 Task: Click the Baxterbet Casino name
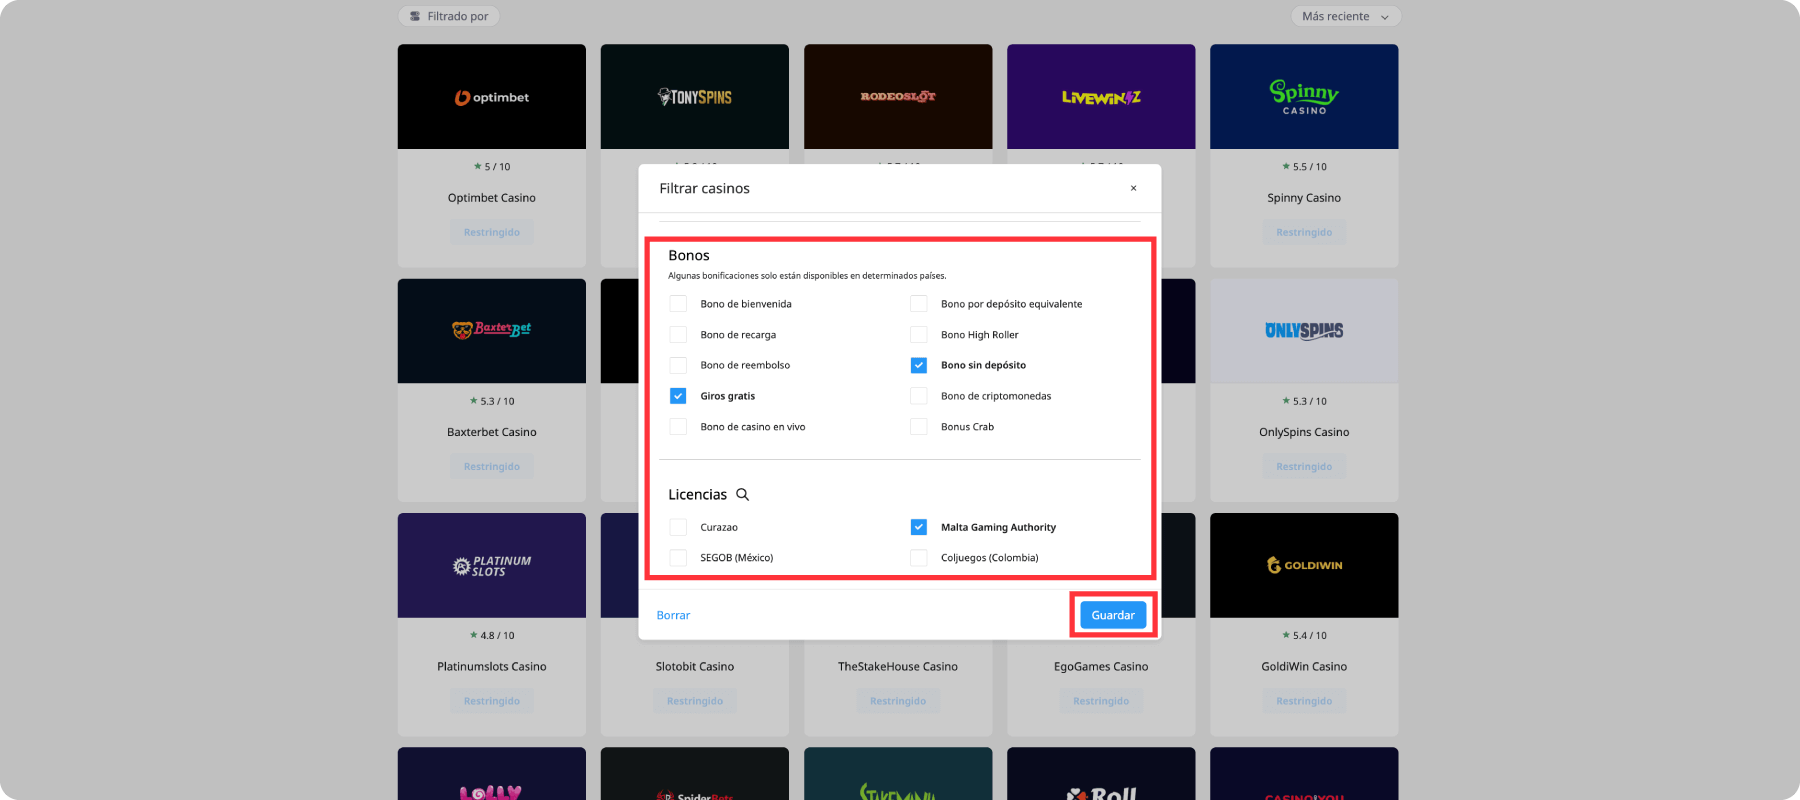[492, 432]
